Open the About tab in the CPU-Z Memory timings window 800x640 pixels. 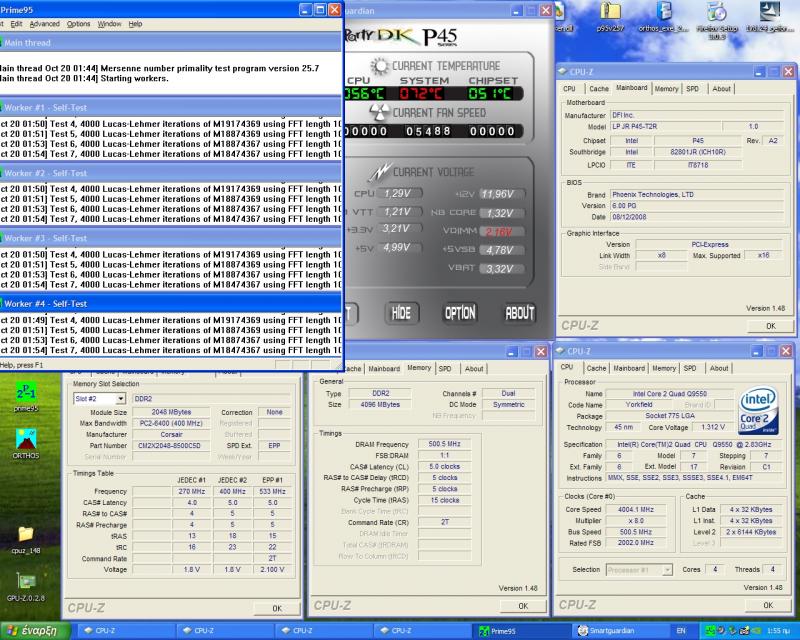[x=474, y=368]
